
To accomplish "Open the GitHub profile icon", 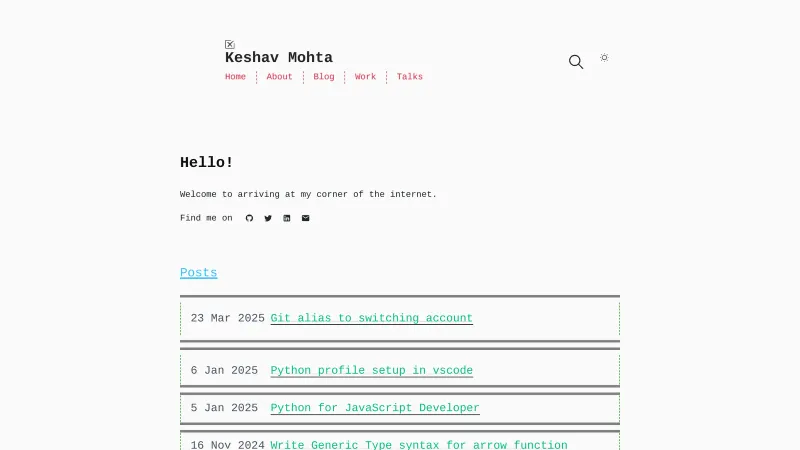I will [x=250, y=218].
